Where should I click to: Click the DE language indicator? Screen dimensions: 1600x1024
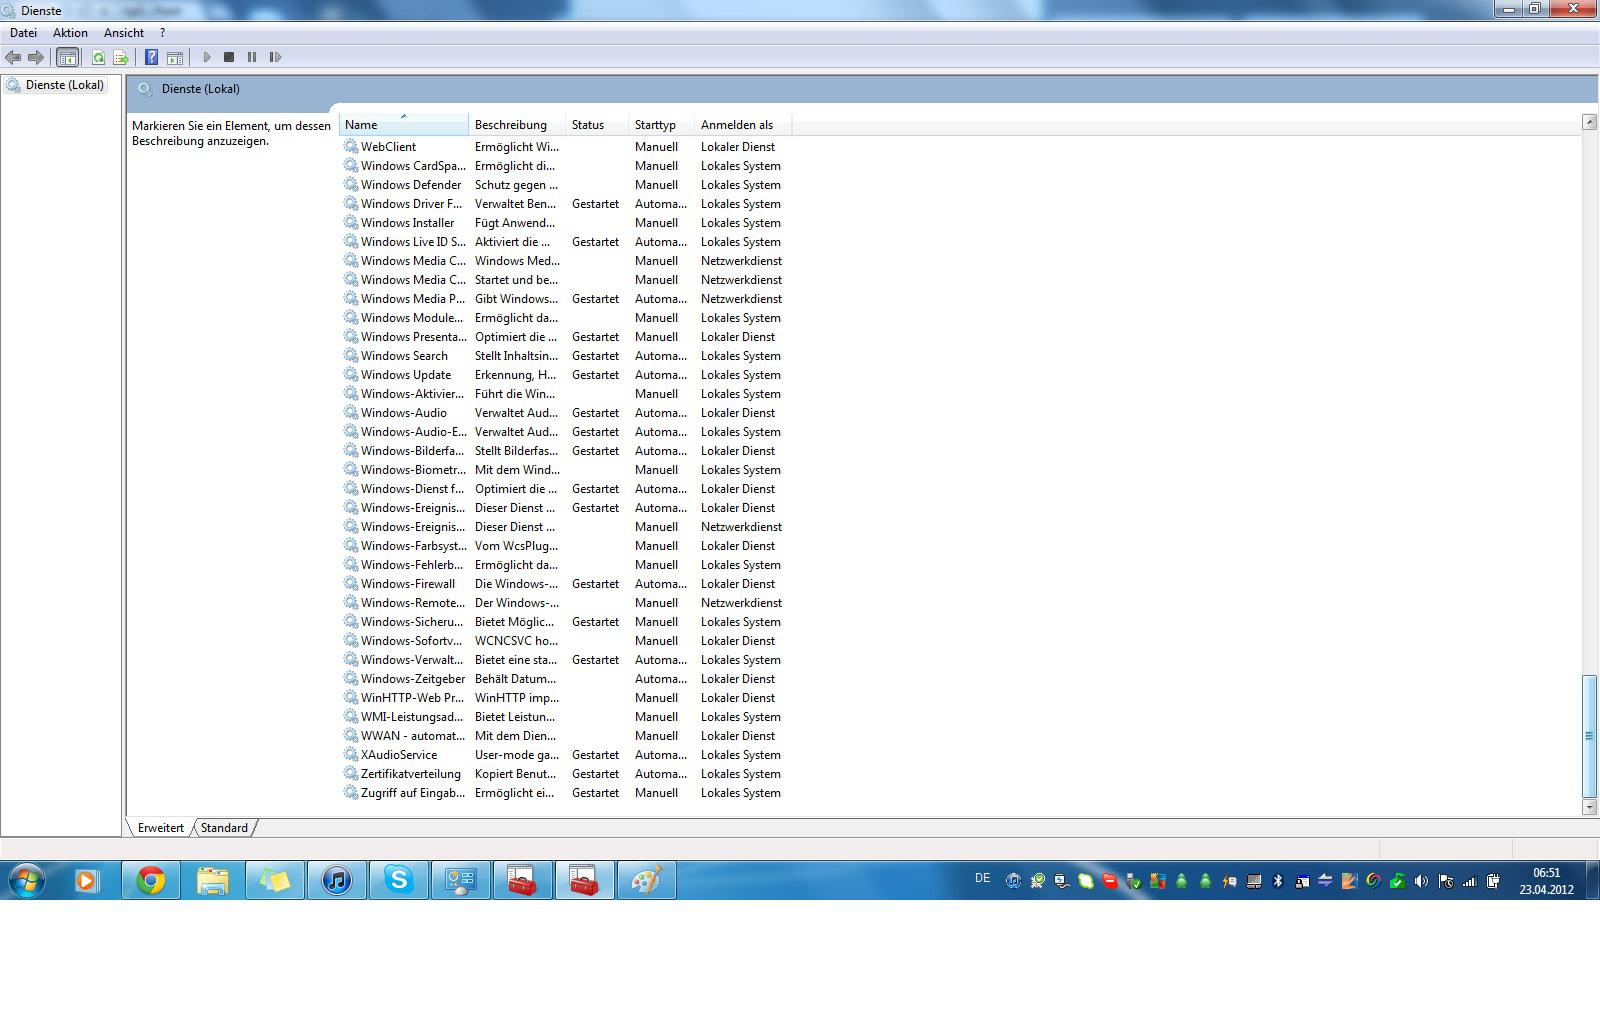tap(982, 879)
